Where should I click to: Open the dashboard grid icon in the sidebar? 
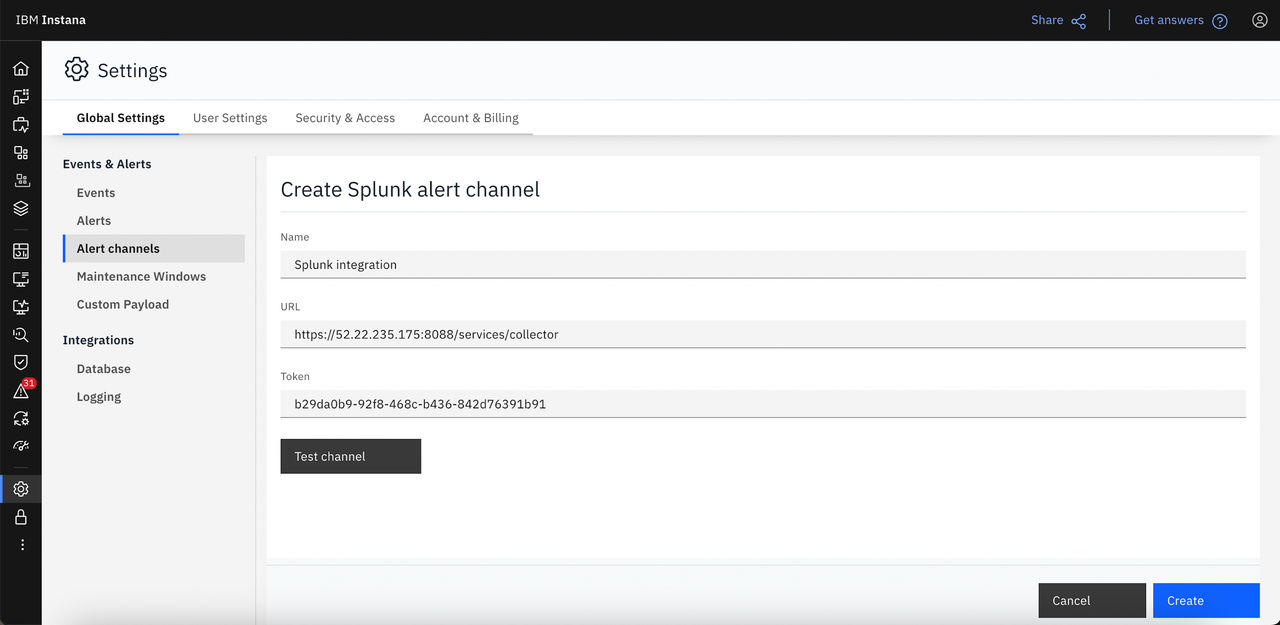pos(21,251)
